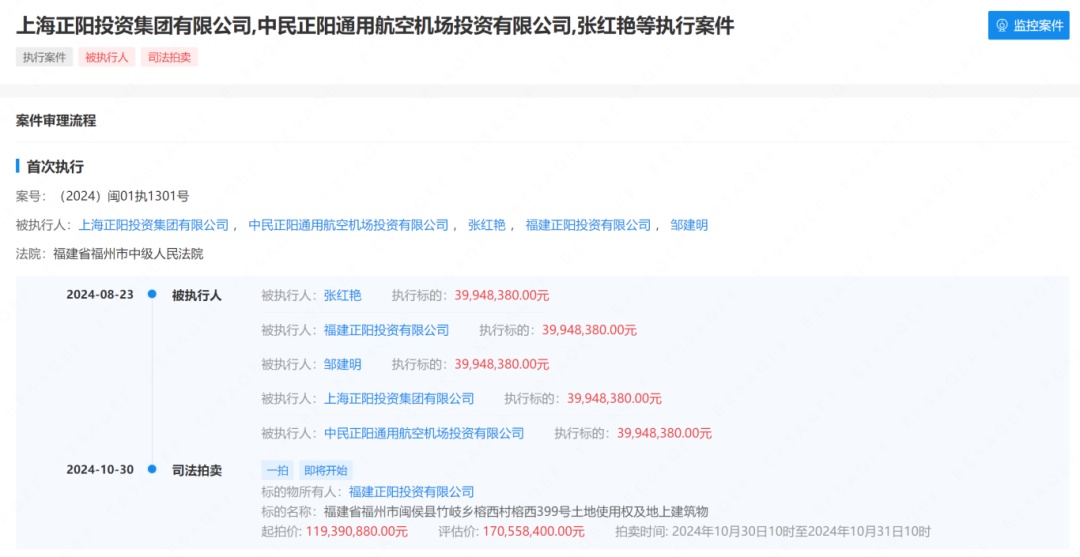Click 张红艳 in the 2024-08-23 timeline entry
This screenshot has width=1080, height=557.
[x=342, y=295]
